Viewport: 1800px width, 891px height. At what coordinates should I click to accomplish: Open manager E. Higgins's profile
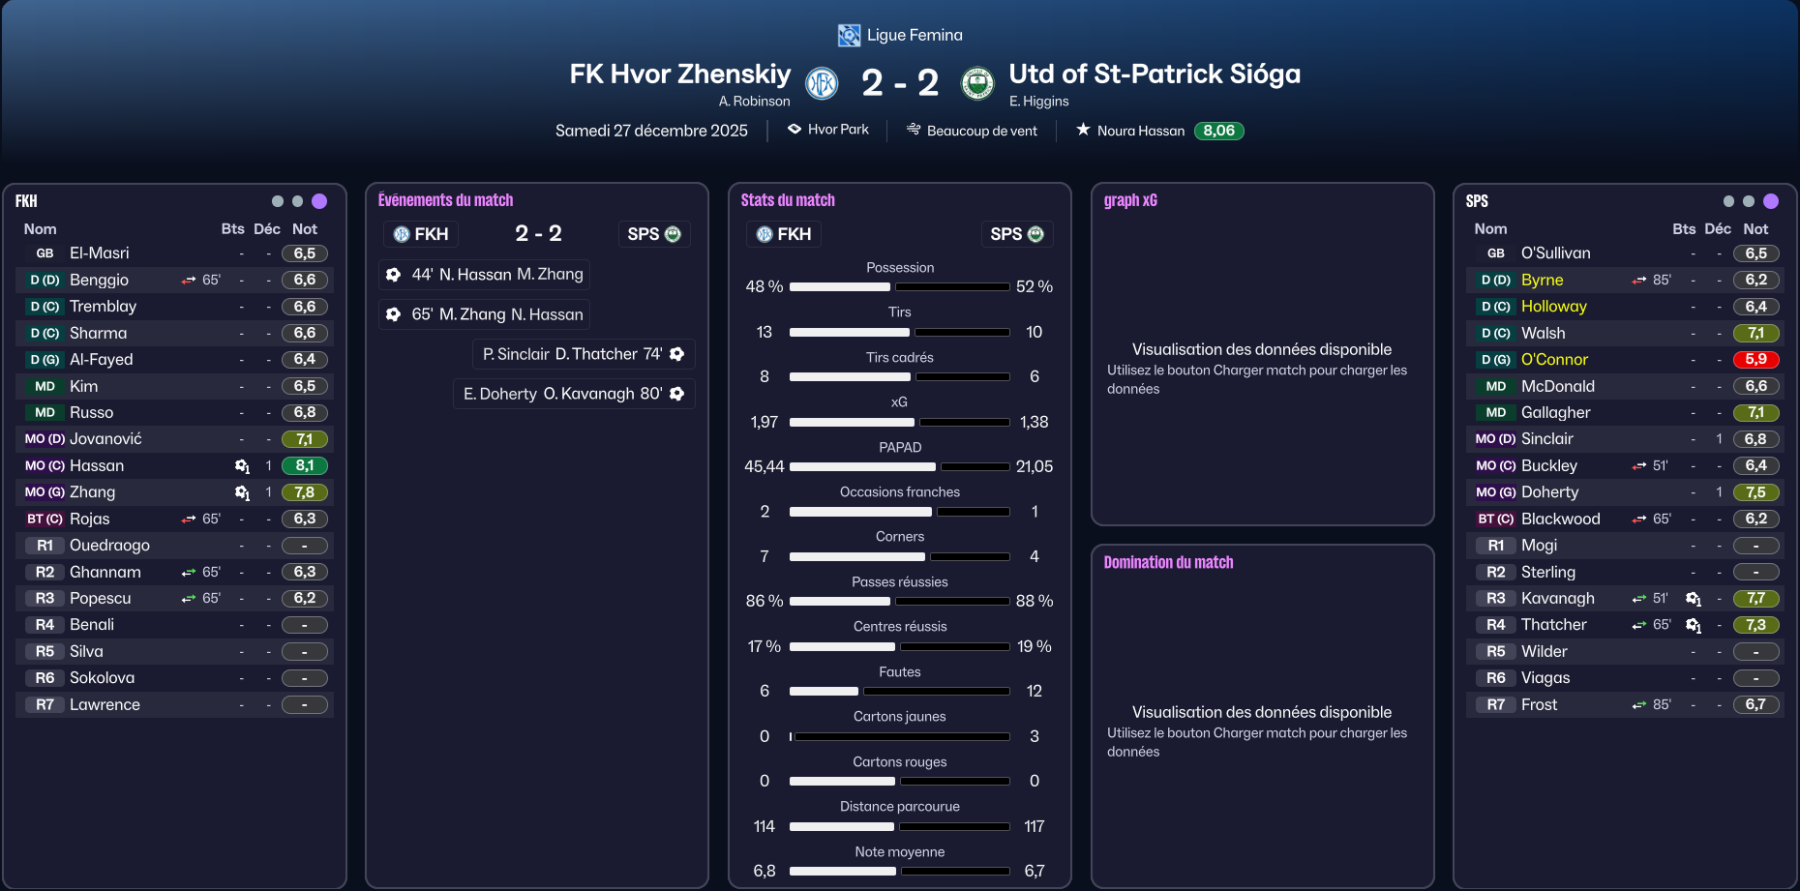1039,101
